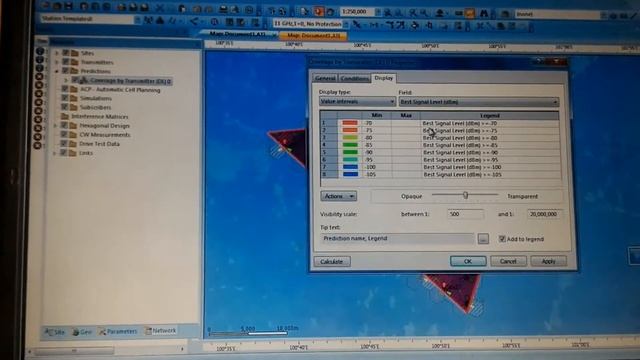Click the Apply button
The image size is (640, 360).
click(x=549, y=261)
